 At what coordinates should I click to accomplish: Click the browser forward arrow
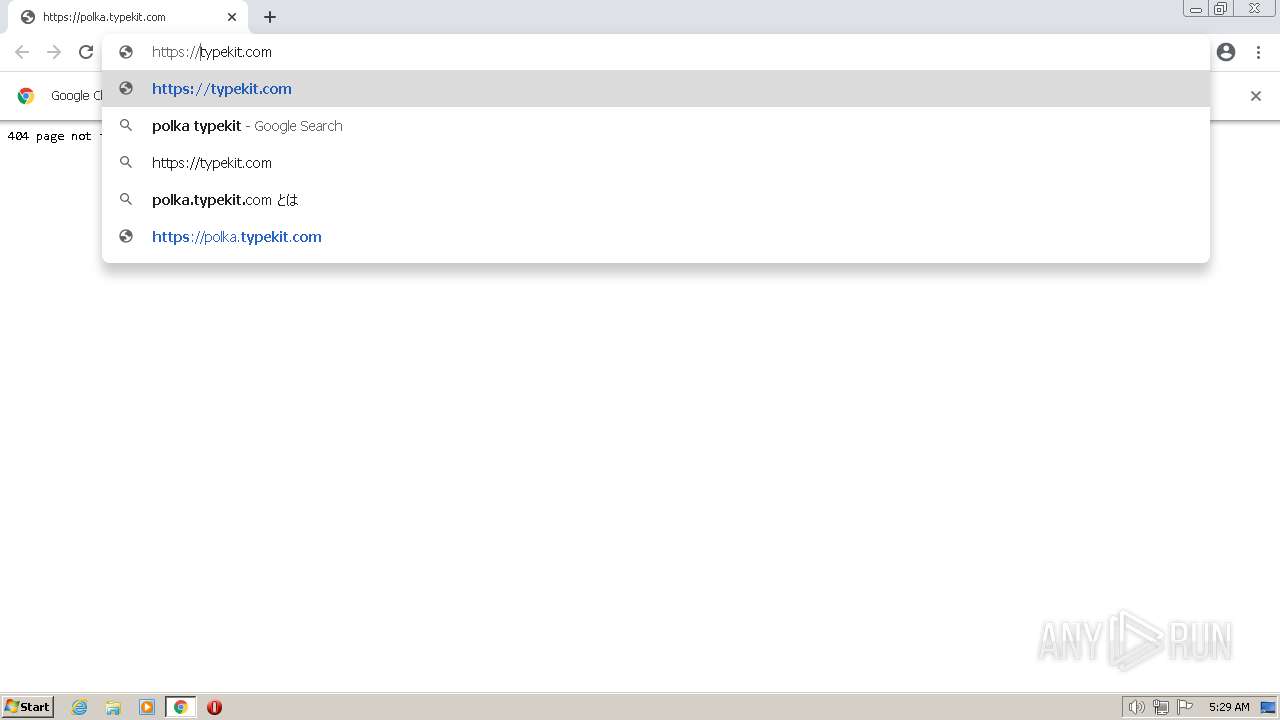coord(54,52)
